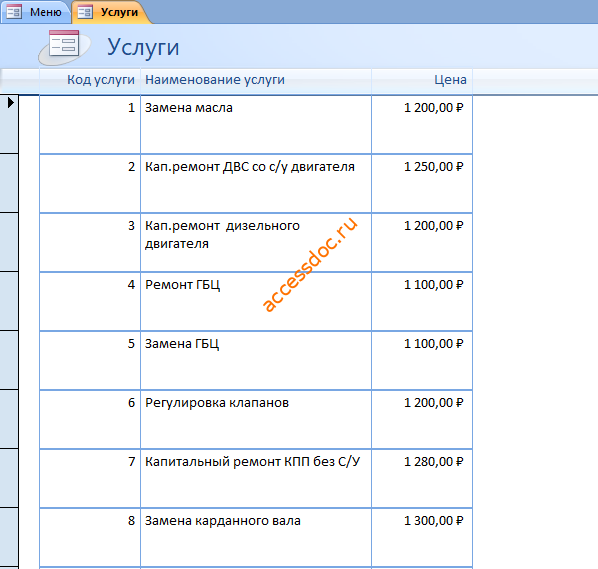
Task: Click the Капитальный ремонт КПП без С/У field
Action: [256, 479]
